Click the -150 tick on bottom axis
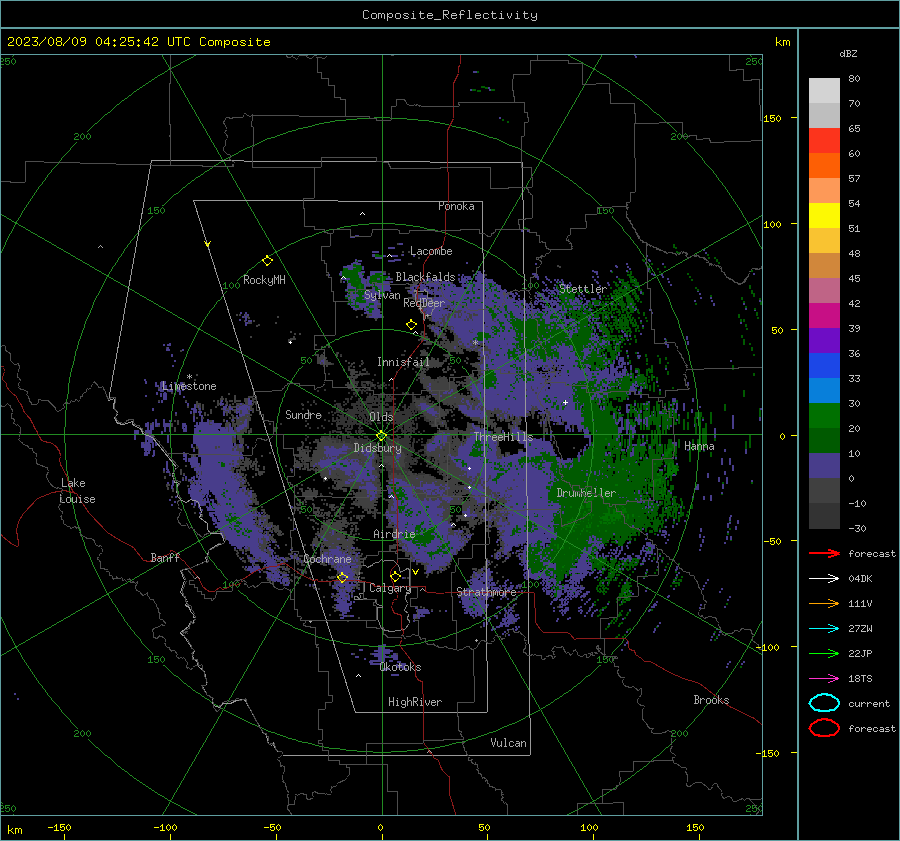The height and width of the screenshot is (841, 900). click(59, 827)
